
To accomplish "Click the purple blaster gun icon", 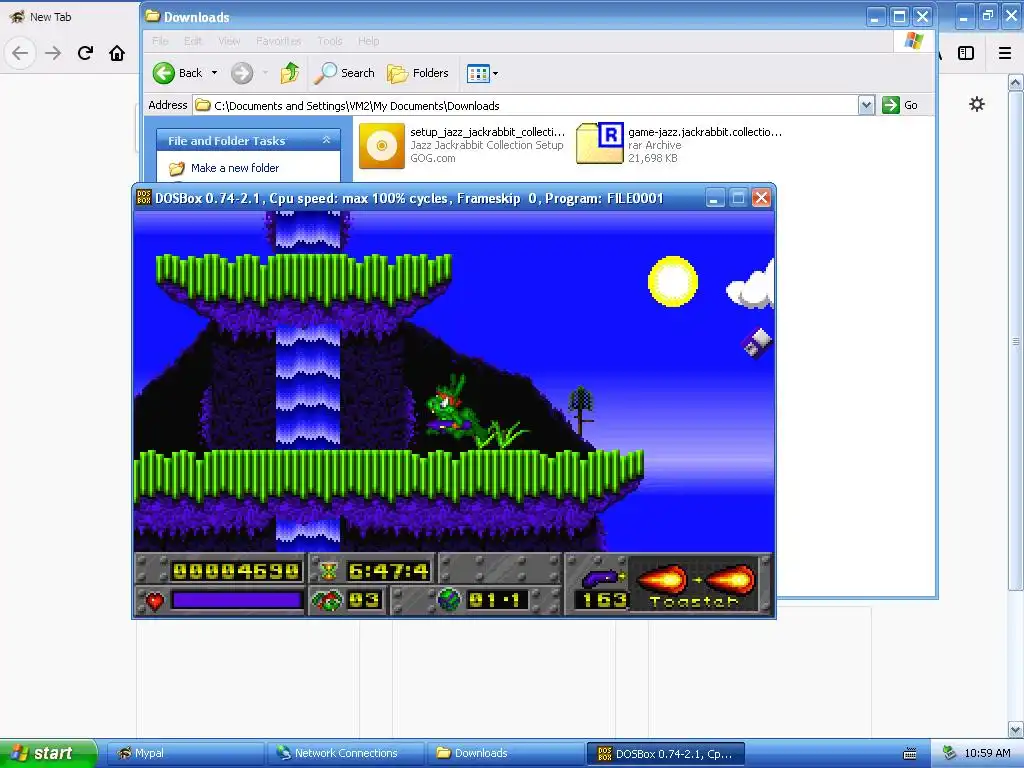I will (x=601, y=578).
